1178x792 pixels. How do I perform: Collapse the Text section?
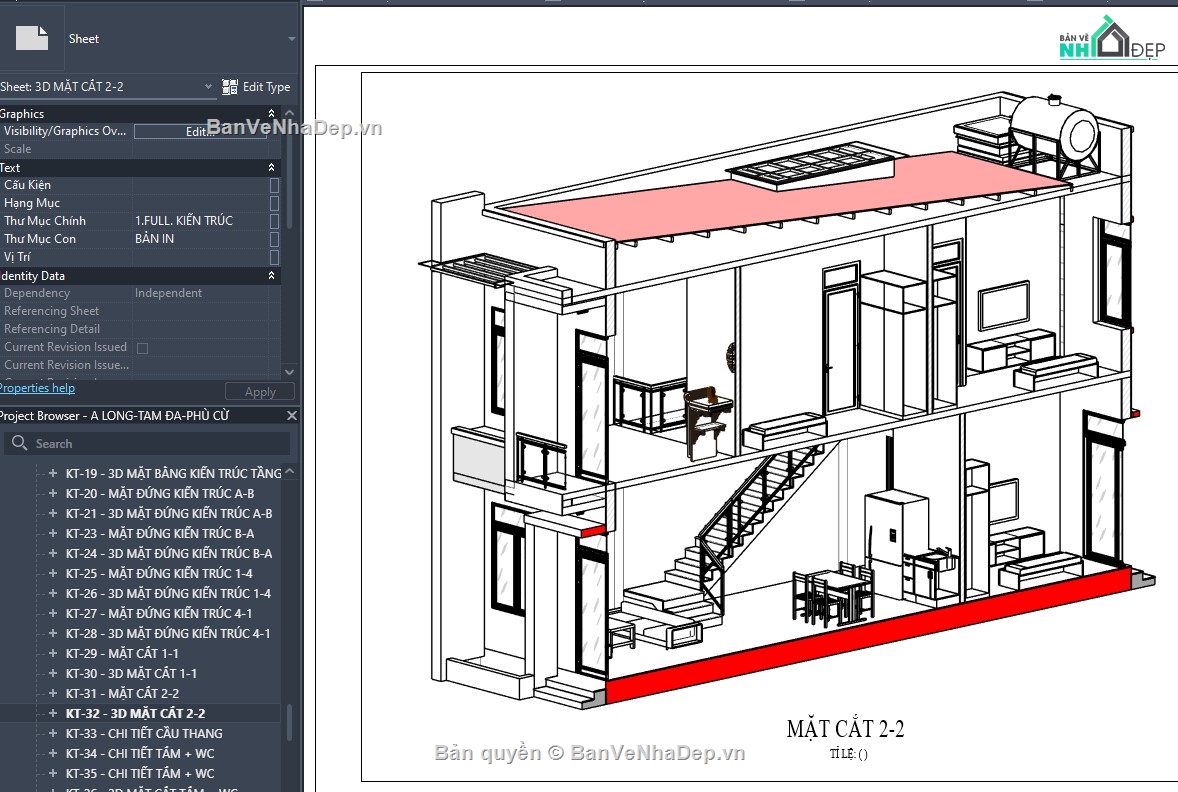coord(272,168)
